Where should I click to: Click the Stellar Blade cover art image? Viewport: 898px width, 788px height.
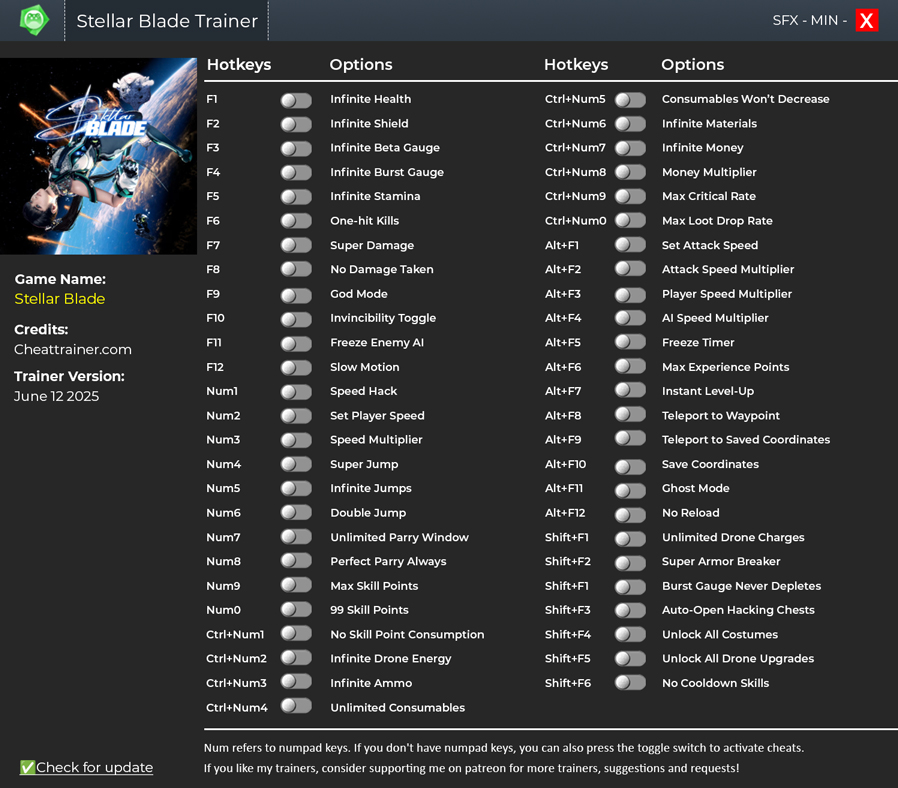tap(99, 156)
